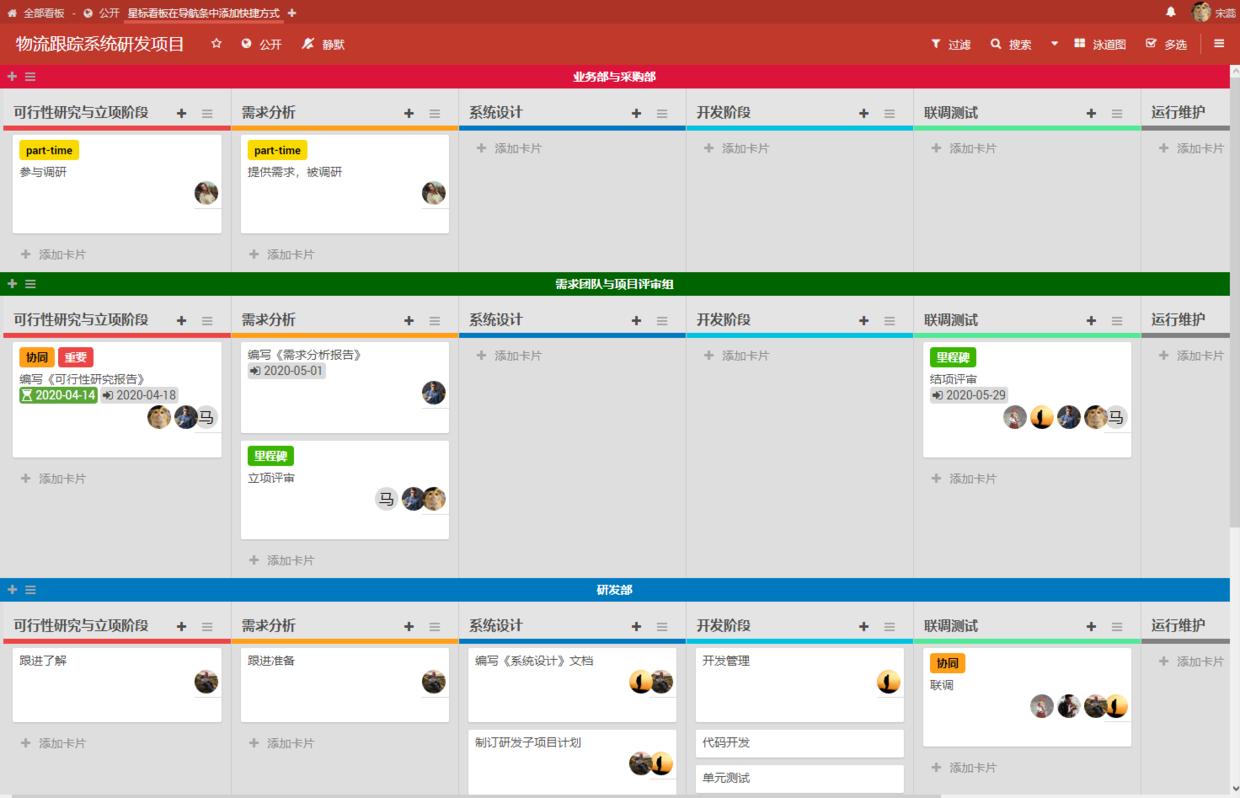Open the menu icon on 业务部与采购部 swimlane bar
Screen dimensions: 1240x798
[x=30, y=77]
